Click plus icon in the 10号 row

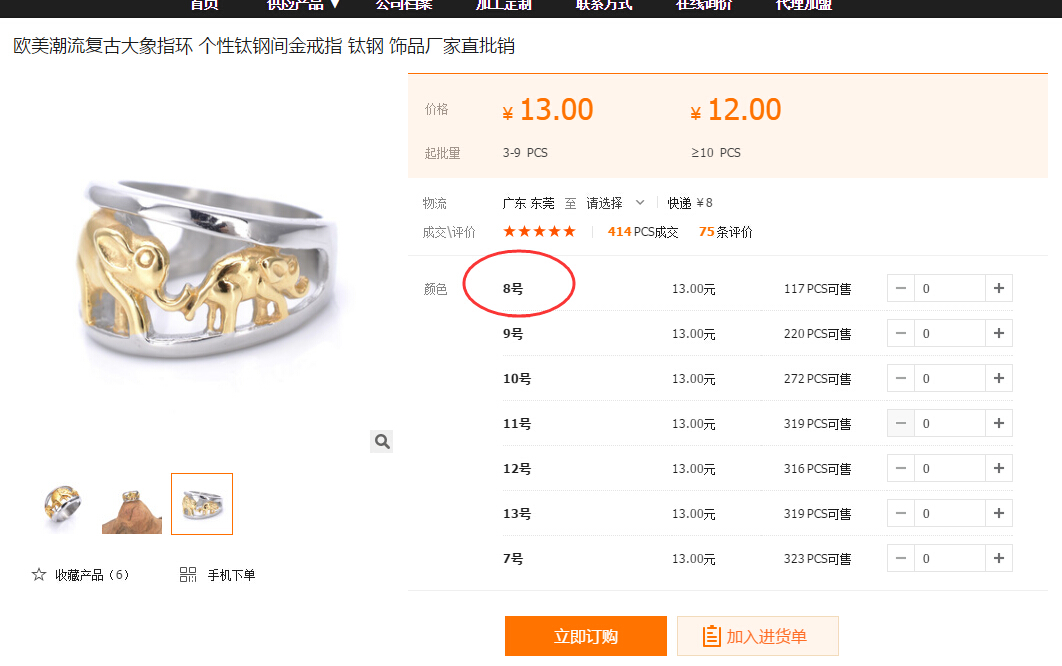[999, 378]
